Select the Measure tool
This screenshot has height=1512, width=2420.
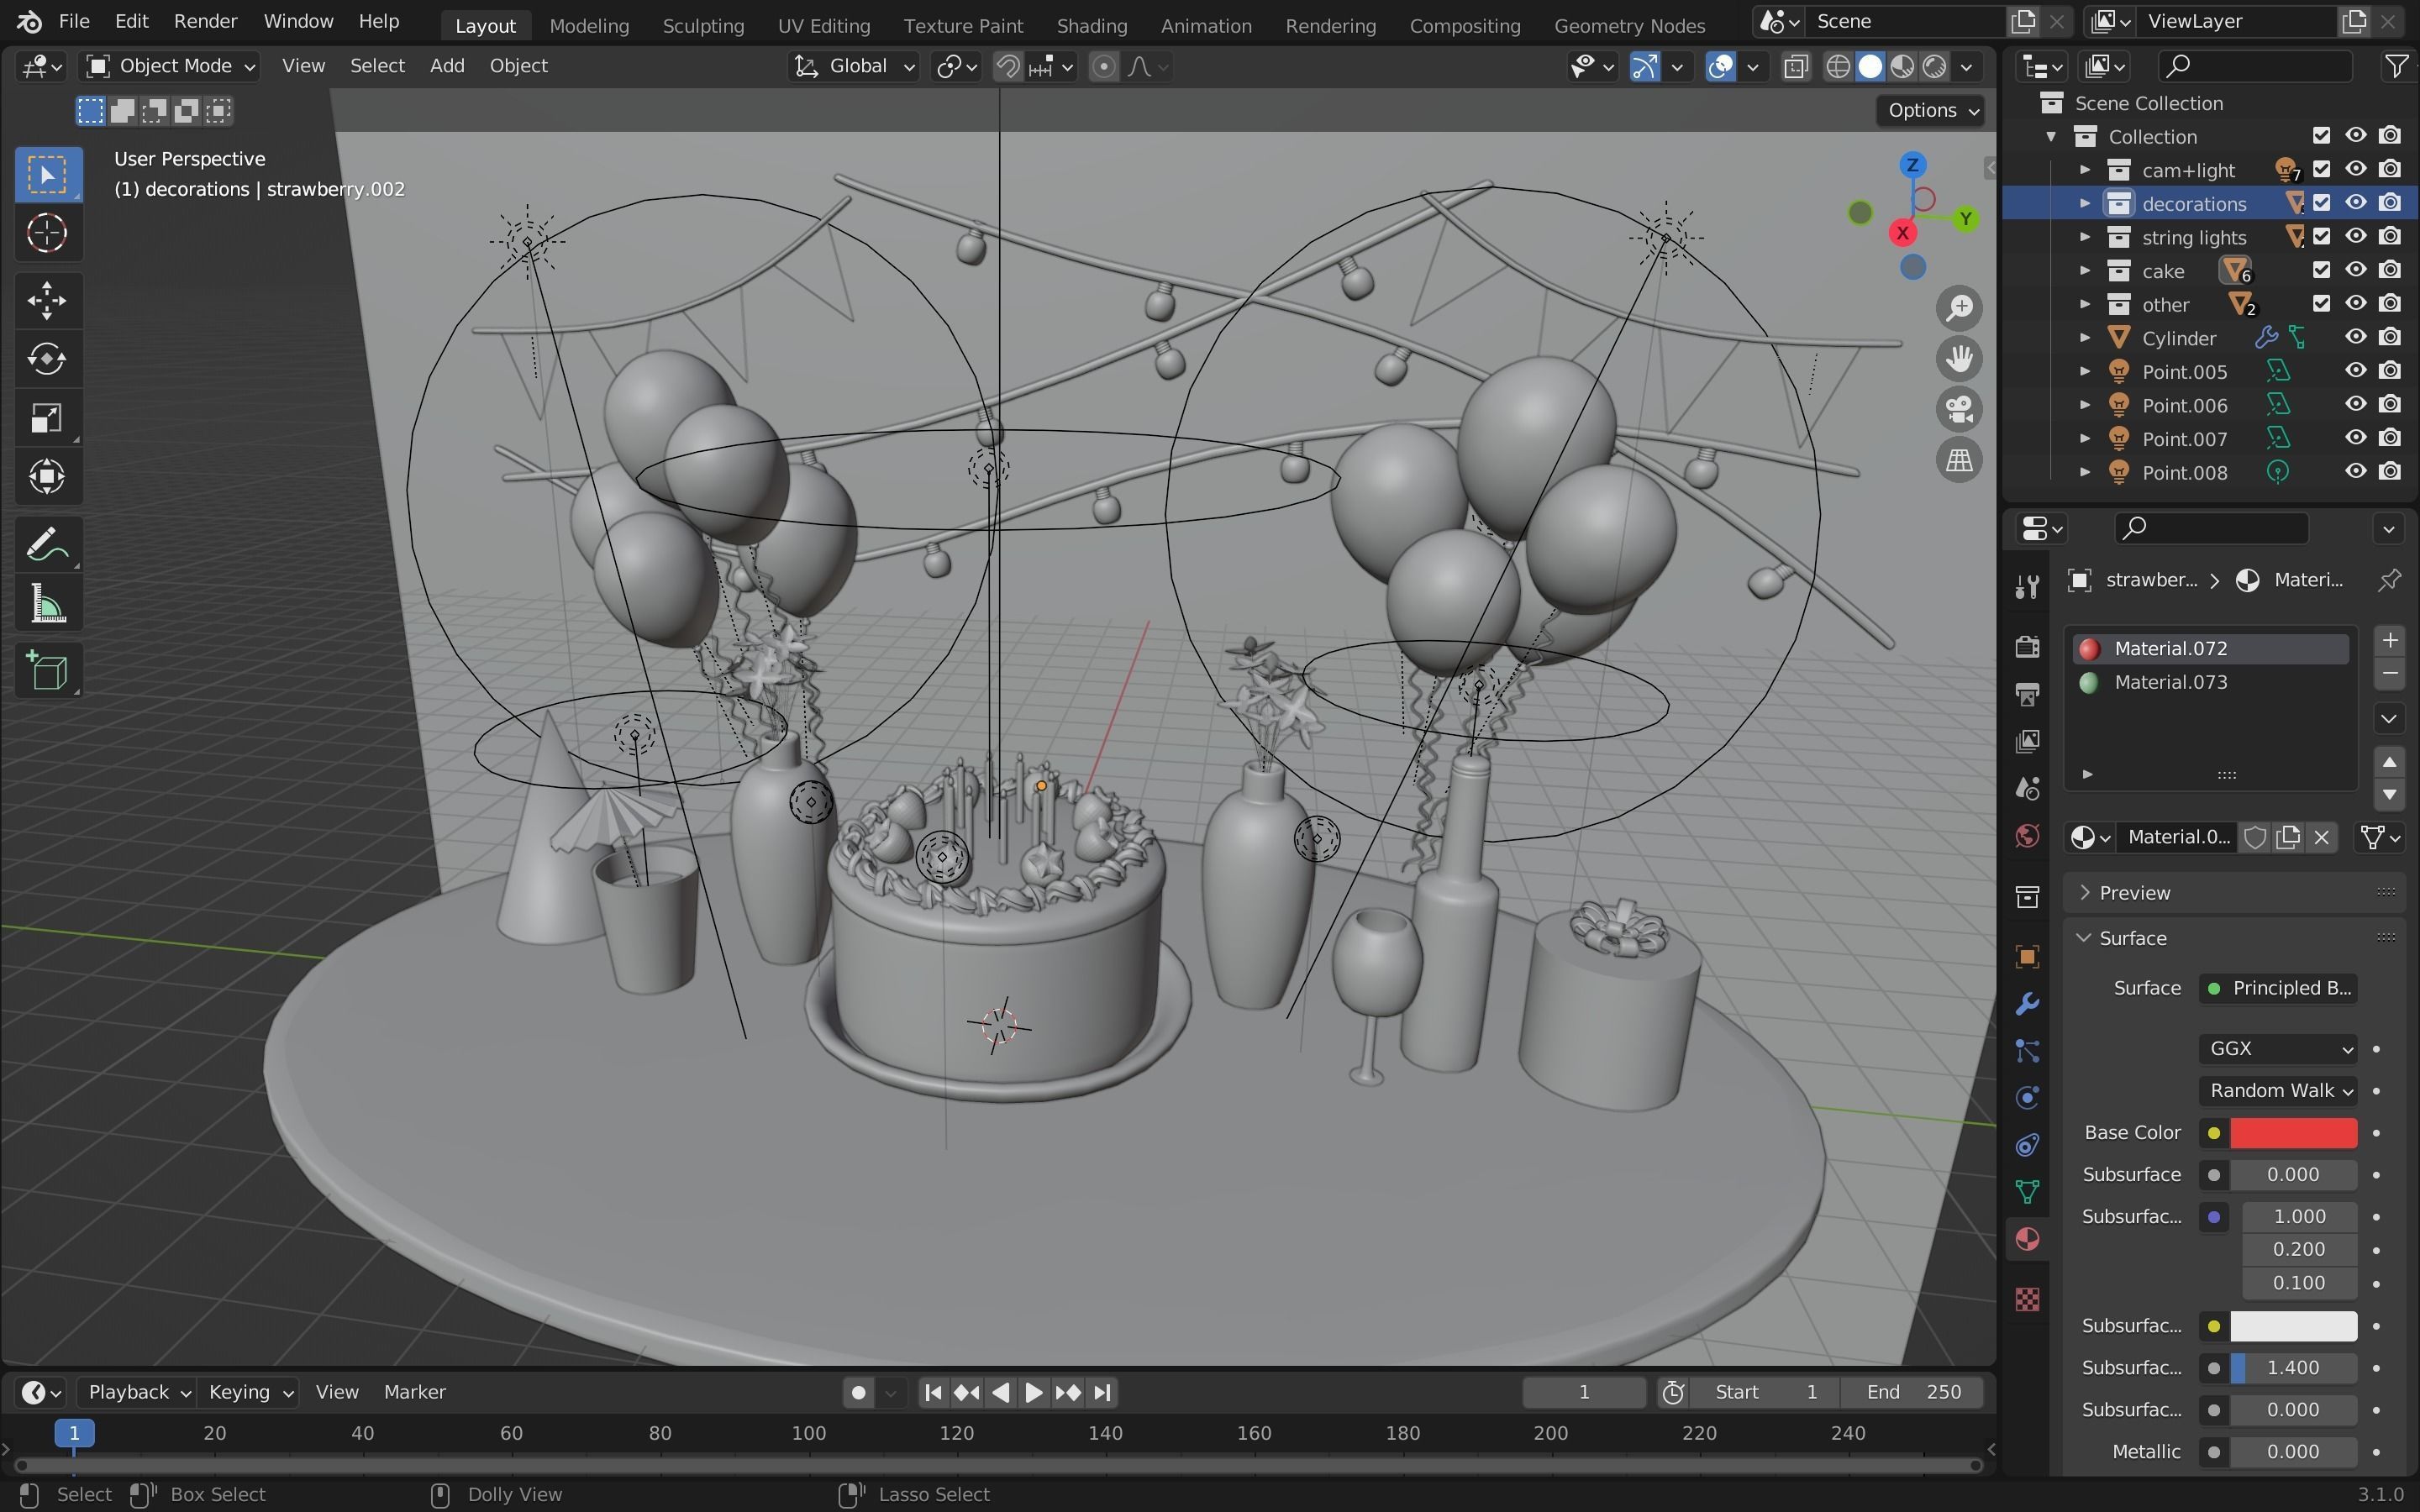(x=47, y=604)
